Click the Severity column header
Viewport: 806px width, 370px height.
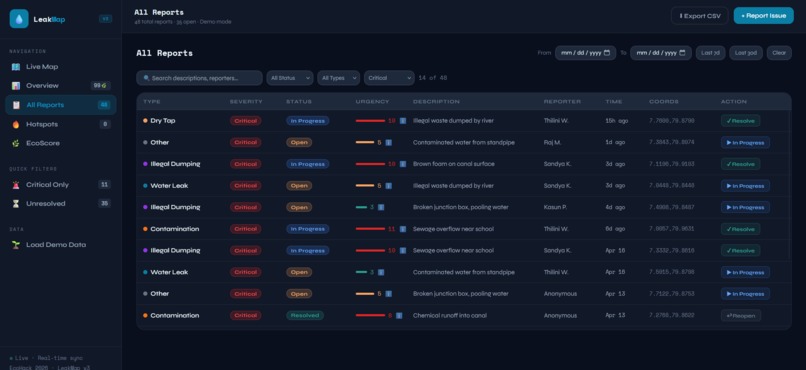click(246, 102)
